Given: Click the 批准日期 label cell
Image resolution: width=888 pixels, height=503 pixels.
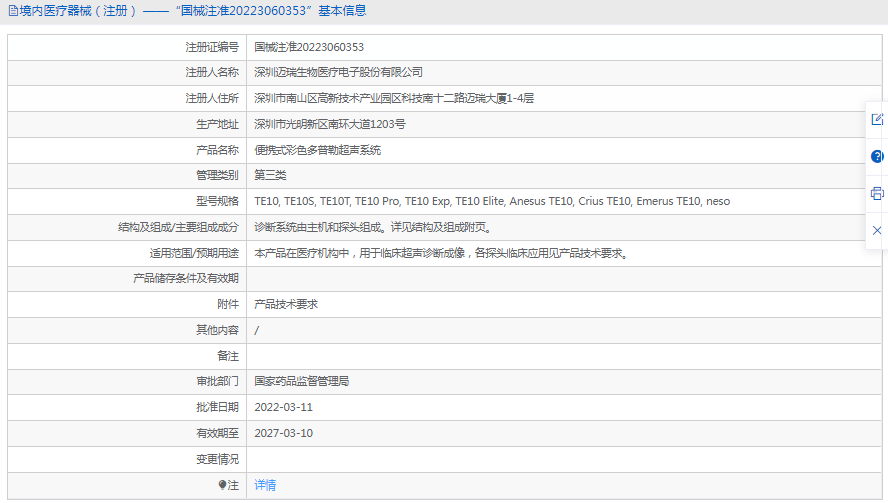Looking at the screenshot, I should 127,407.
